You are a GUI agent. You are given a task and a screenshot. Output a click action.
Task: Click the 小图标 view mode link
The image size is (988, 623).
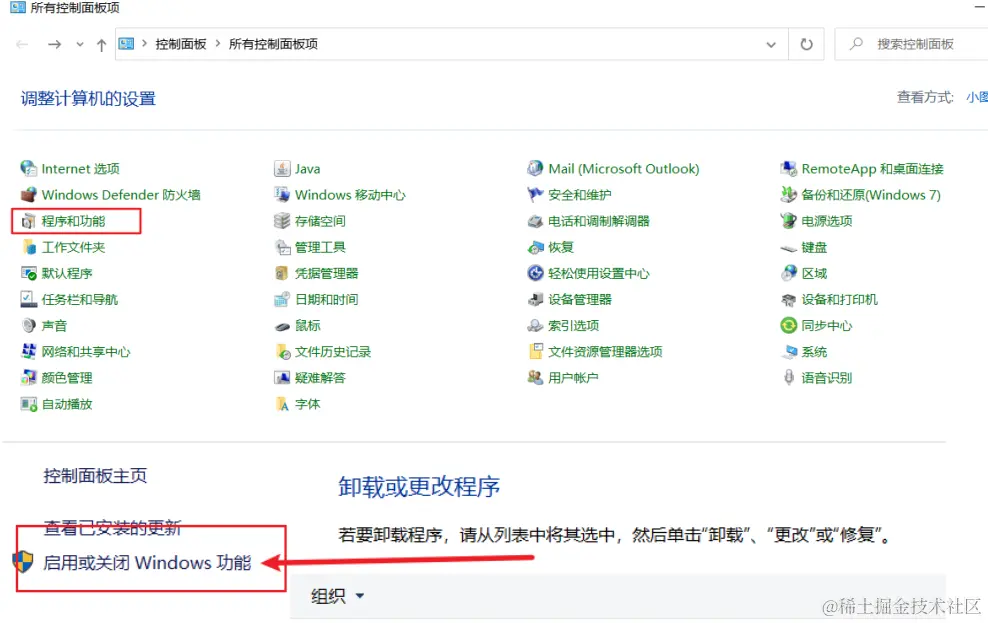(977, 97)
